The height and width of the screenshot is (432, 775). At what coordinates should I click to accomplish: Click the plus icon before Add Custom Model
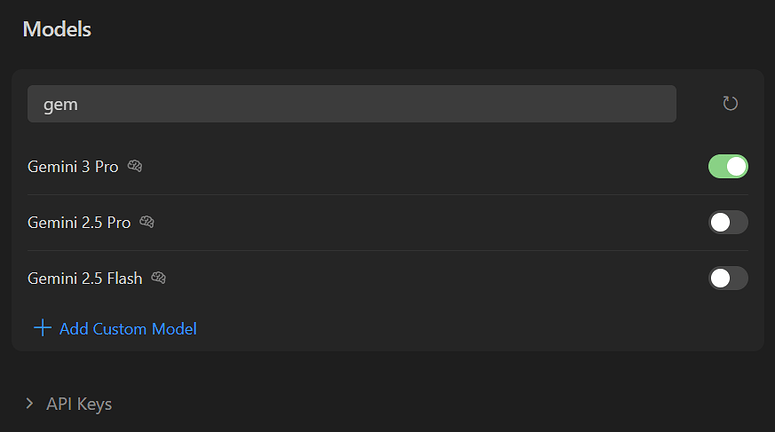click(43, 328)
